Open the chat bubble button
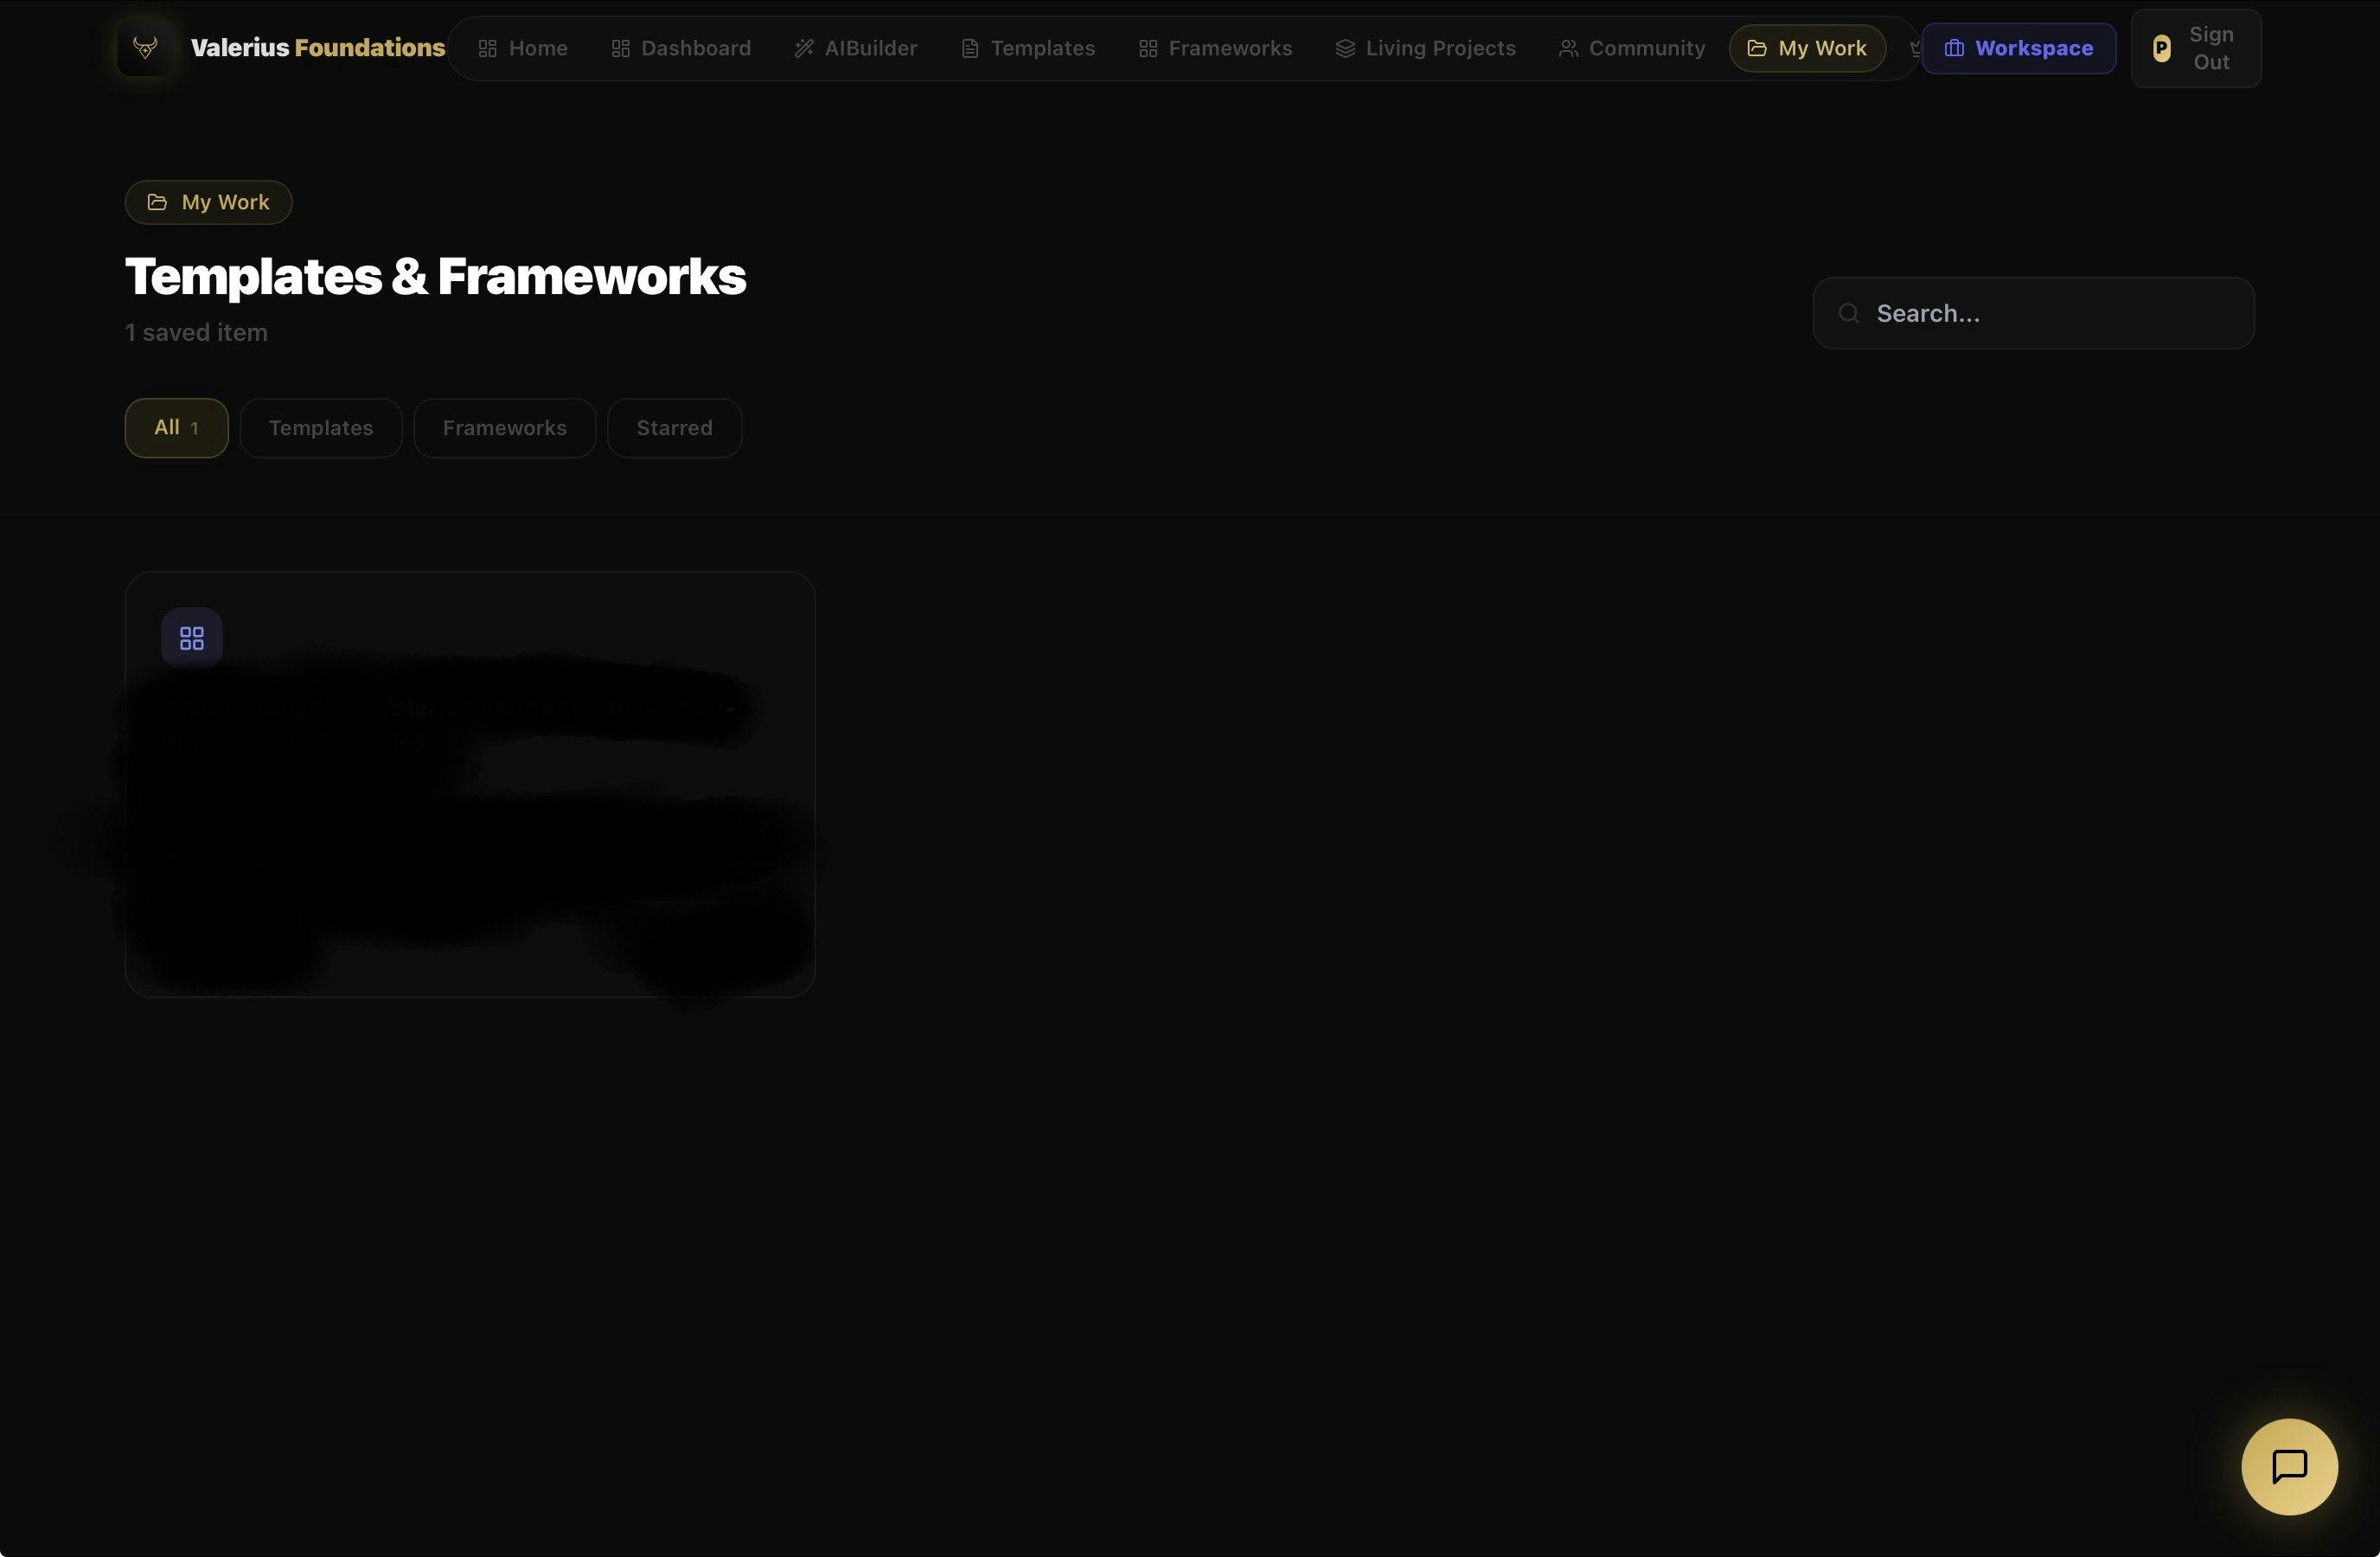The image size is (2380, 1557). click(2289, 1466)
